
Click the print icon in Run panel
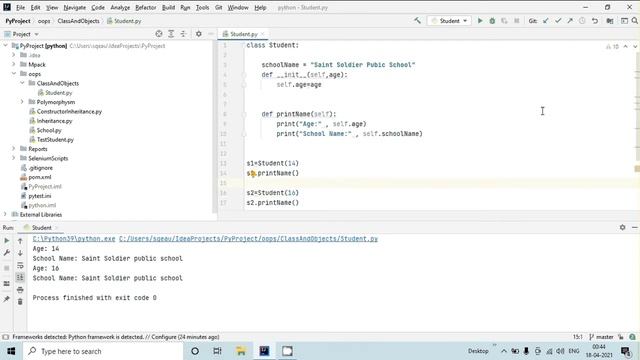(20, 290)
